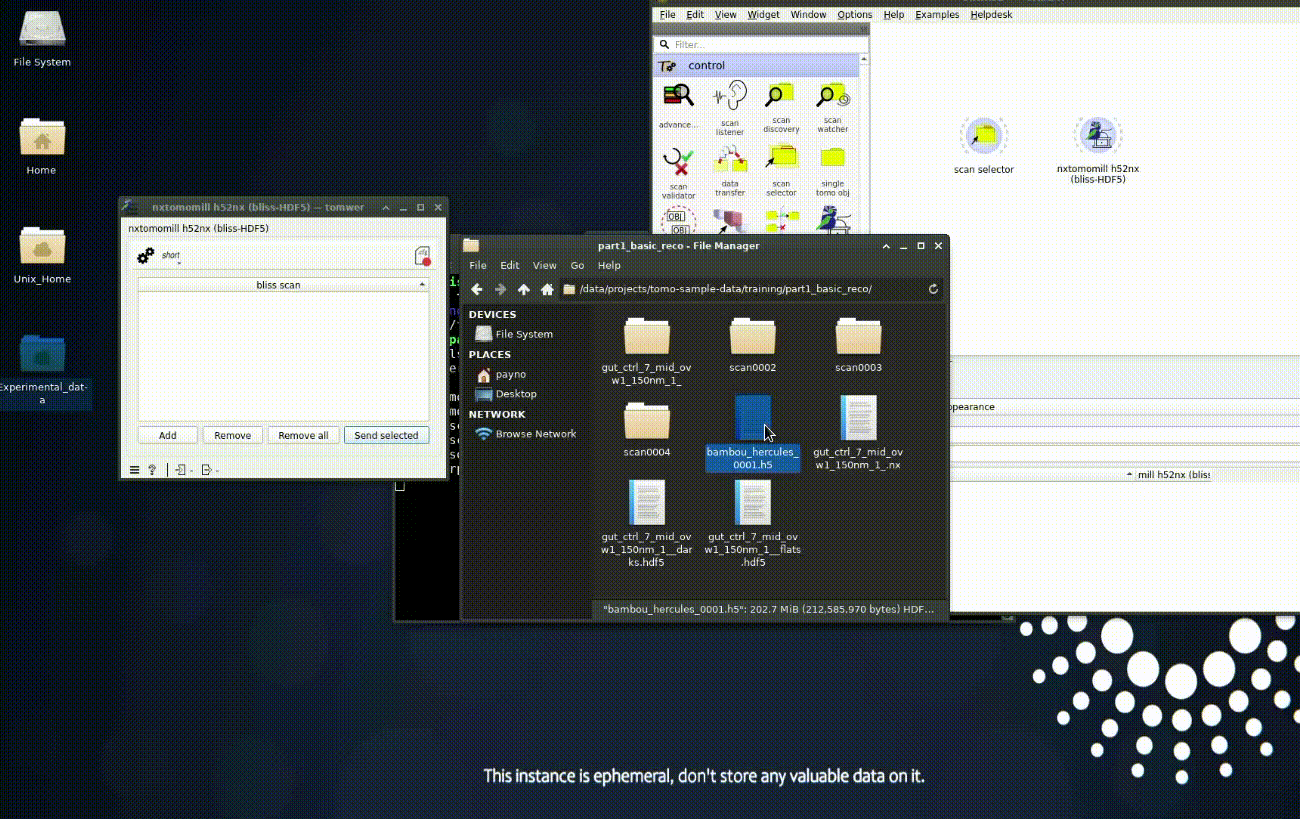The width and height of the screenshot is (1300, 819).
Task: Click the scan selector node on the canvas
Action: click(984, 136)
